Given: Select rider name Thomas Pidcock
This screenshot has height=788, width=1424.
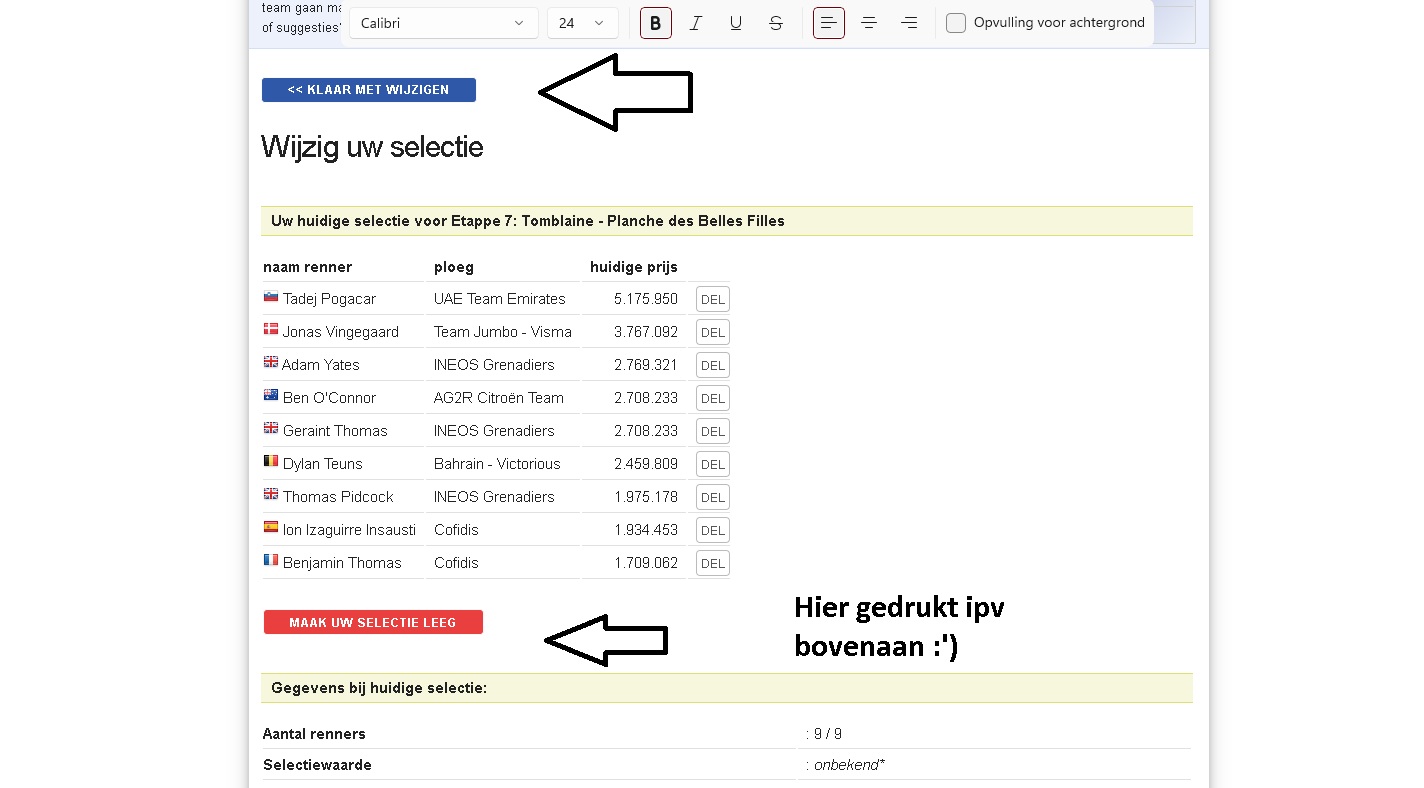Looking at the screenshot, I should click(338, 497).
